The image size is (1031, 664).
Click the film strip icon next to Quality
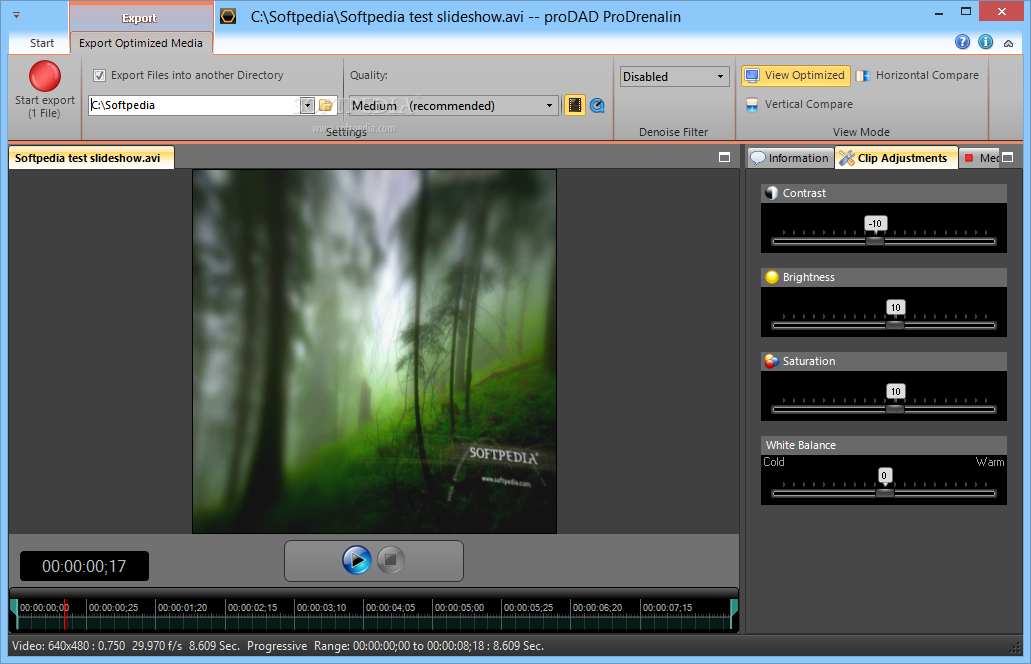tap(575, 105)
